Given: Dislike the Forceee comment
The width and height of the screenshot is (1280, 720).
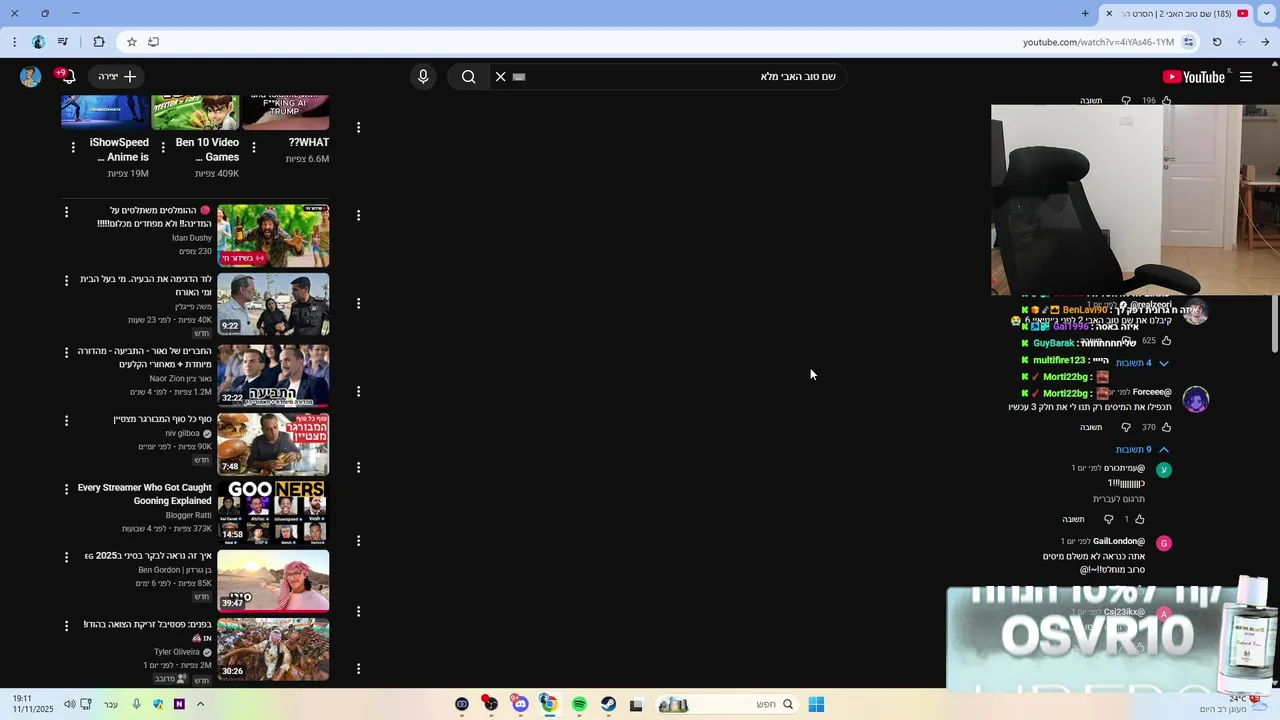Looking at the screenshot, I should point(1126,427).
